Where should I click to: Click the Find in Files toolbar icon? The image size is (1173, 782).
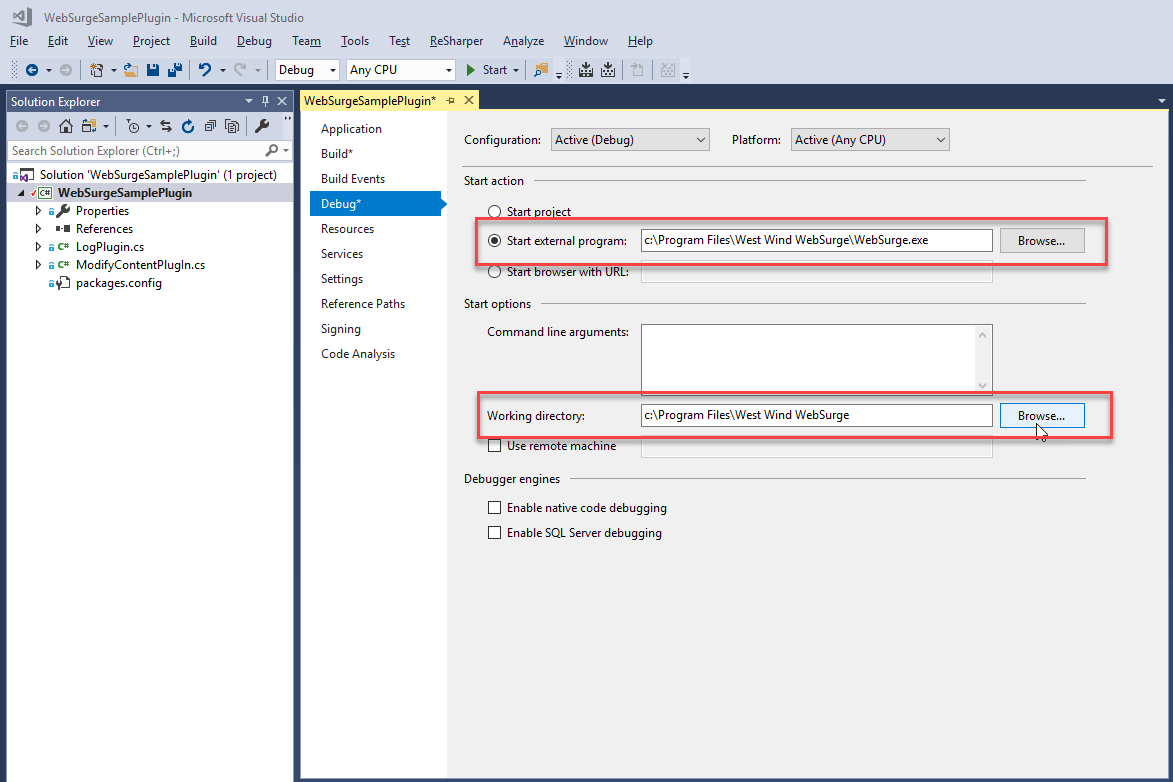pyautogui.click(x=540, y=70)
